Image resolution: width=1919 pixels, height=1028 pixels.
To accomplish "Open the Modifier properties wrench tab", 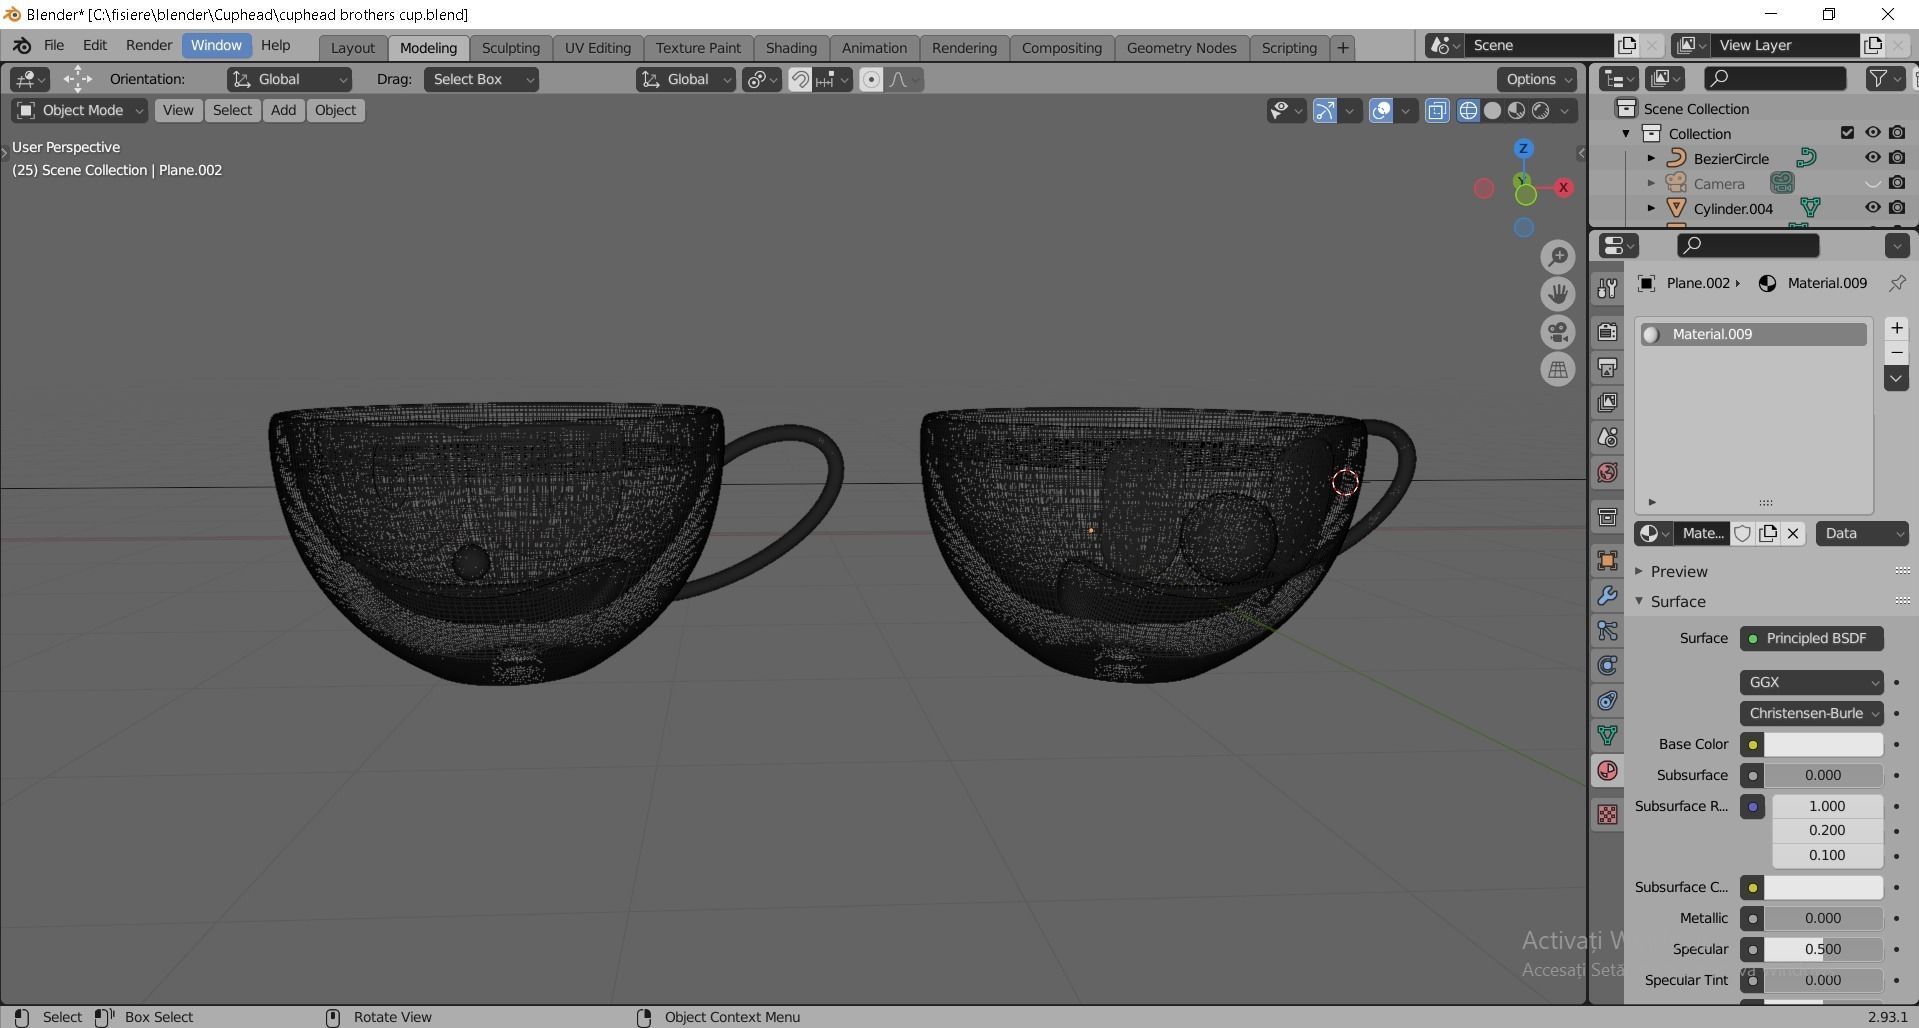I will (1607, 595).
